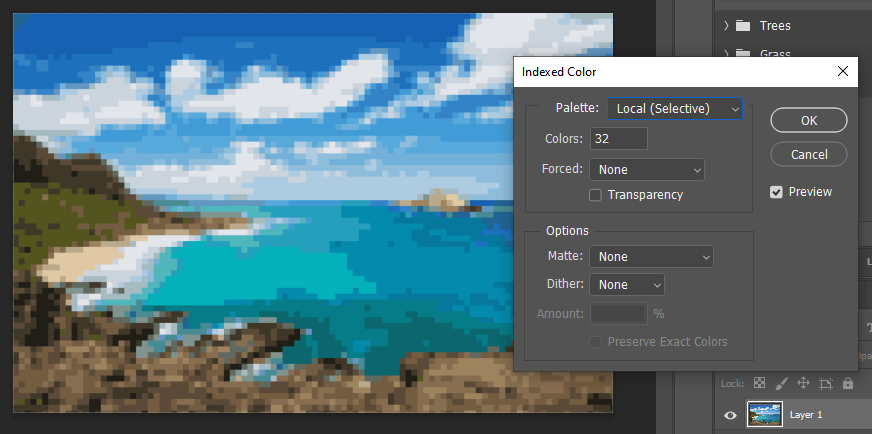This screenshot has height=434, width=872.
Task: Click the lock all padlock icon
Action: click(x=848, y=383)
